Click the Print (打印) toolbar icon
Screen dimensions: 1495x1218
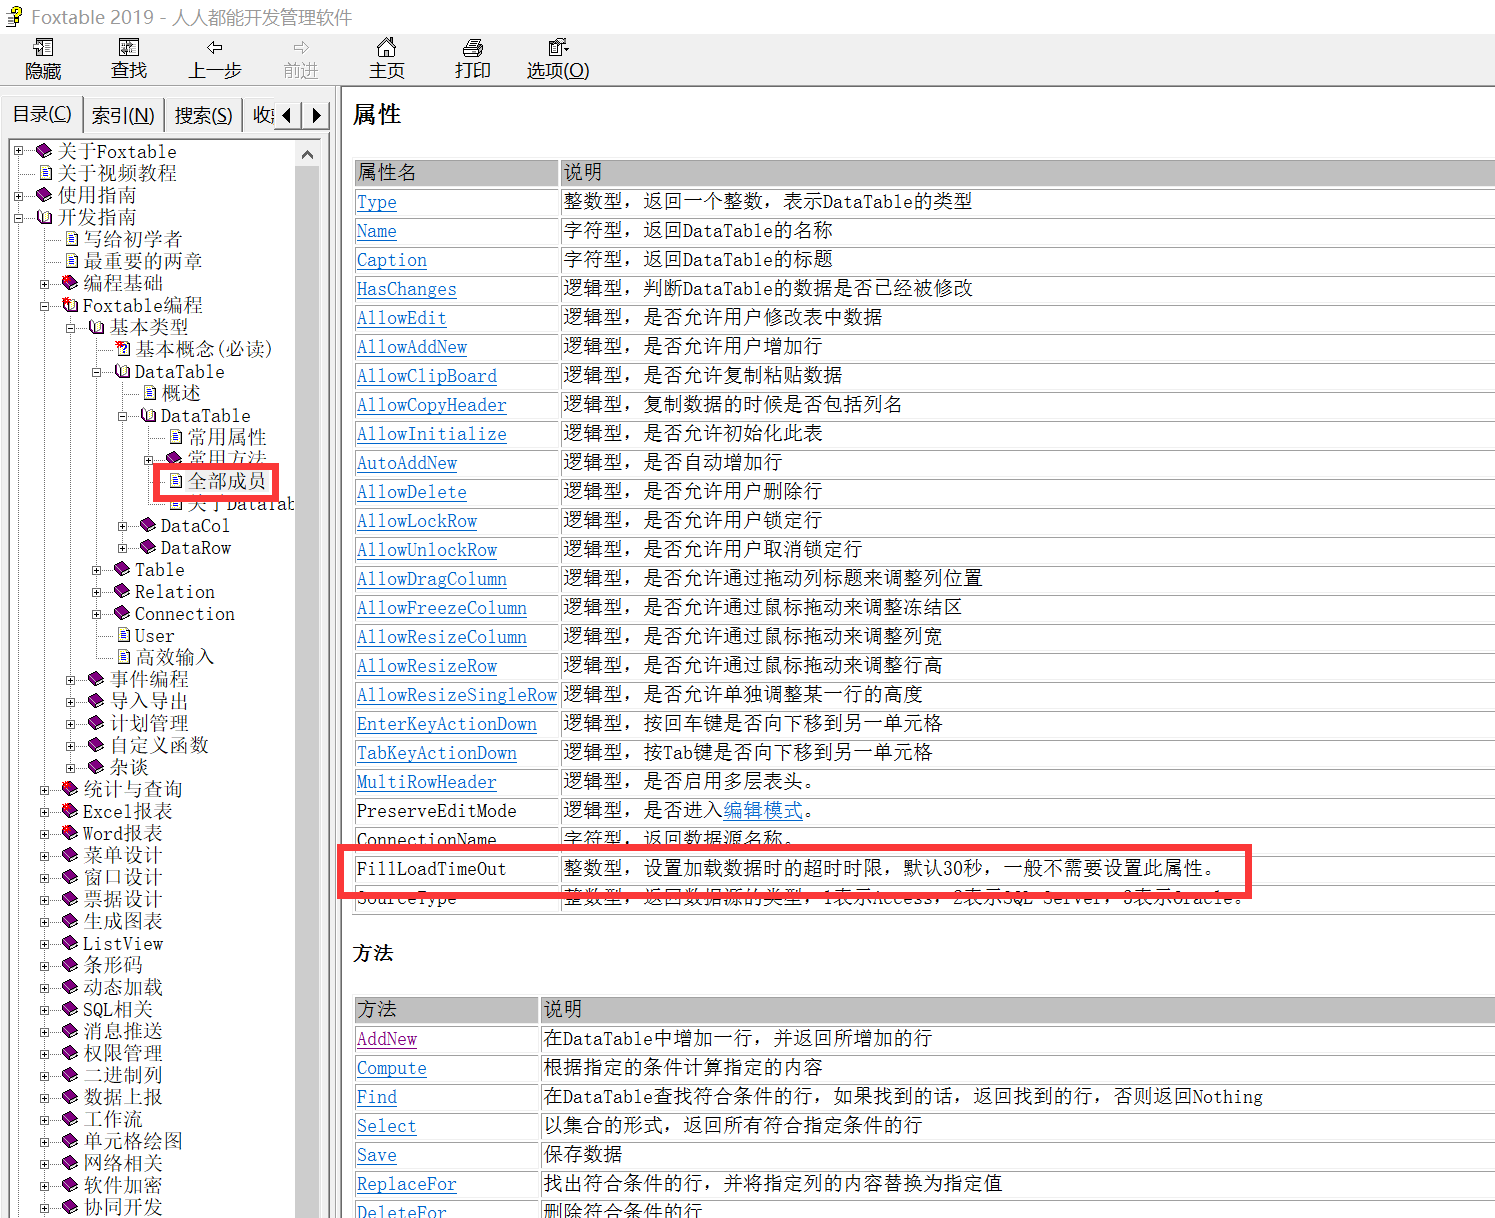[473, 48]
